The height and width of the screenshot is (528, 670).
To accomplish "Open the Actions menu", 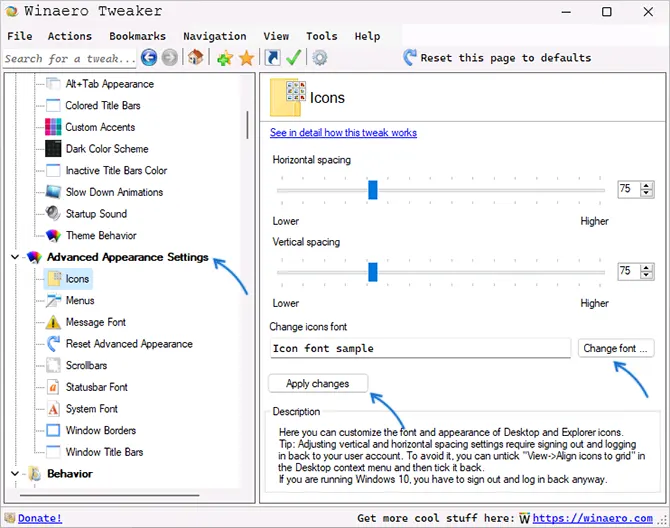I will click(x=70, y=36).
